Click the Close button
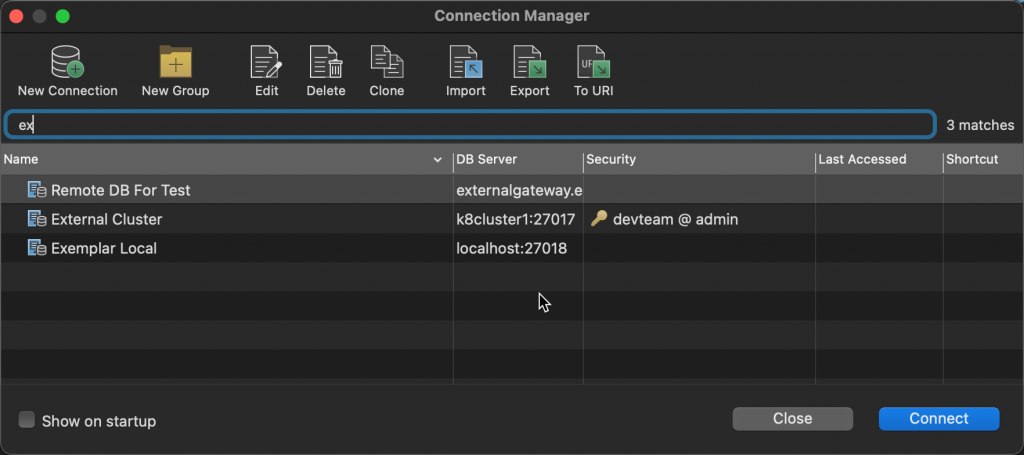This screenshot has height=455, width=1024. pyautogui.click(x=793, y=418)
